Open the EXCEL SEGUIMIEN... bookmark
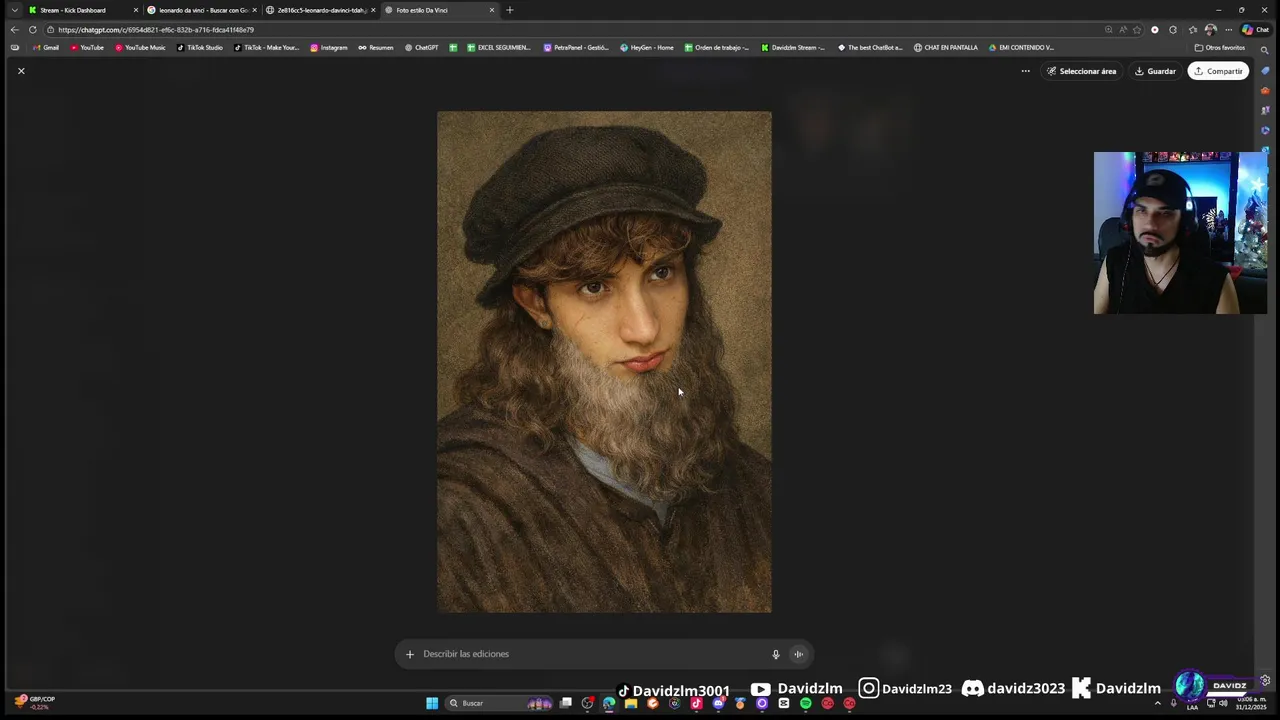This screenshot has height=720, width=1280. [x=499, y=47]
